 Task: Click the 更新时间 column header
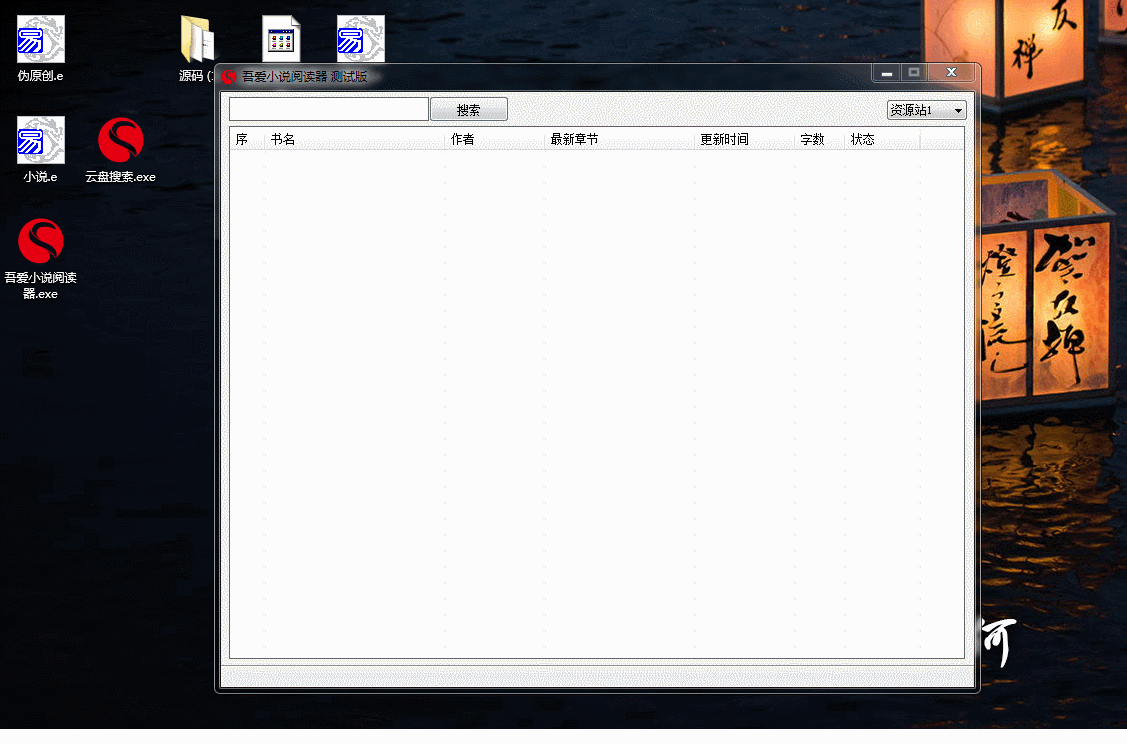(744, 140)
